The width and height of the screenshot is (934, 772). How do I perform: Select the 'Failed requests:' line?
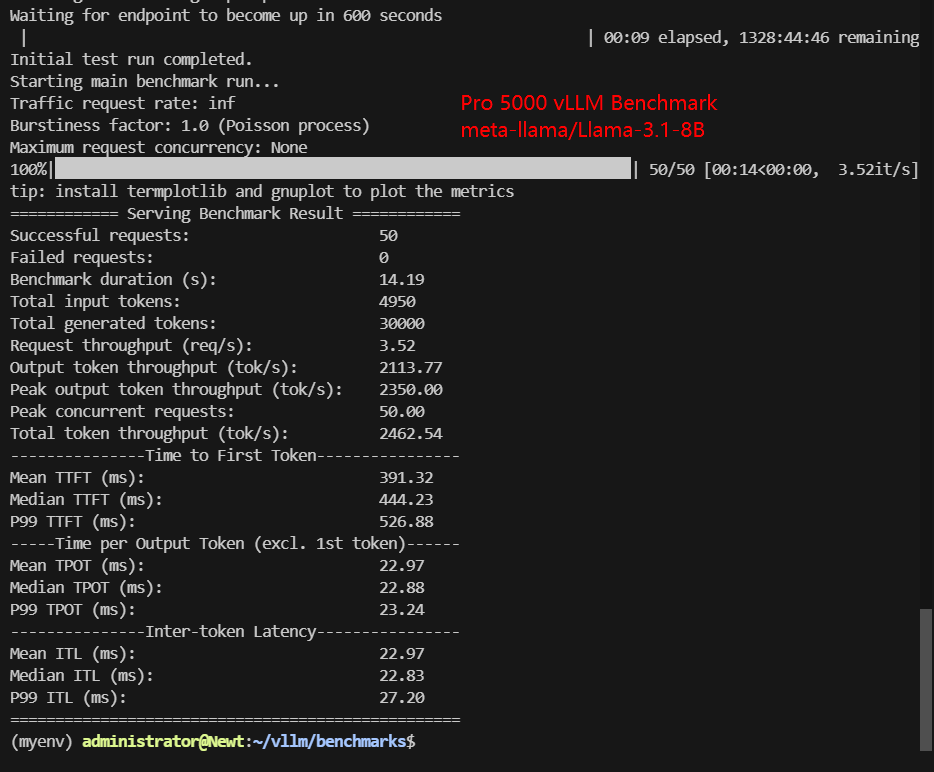(199, 258)
